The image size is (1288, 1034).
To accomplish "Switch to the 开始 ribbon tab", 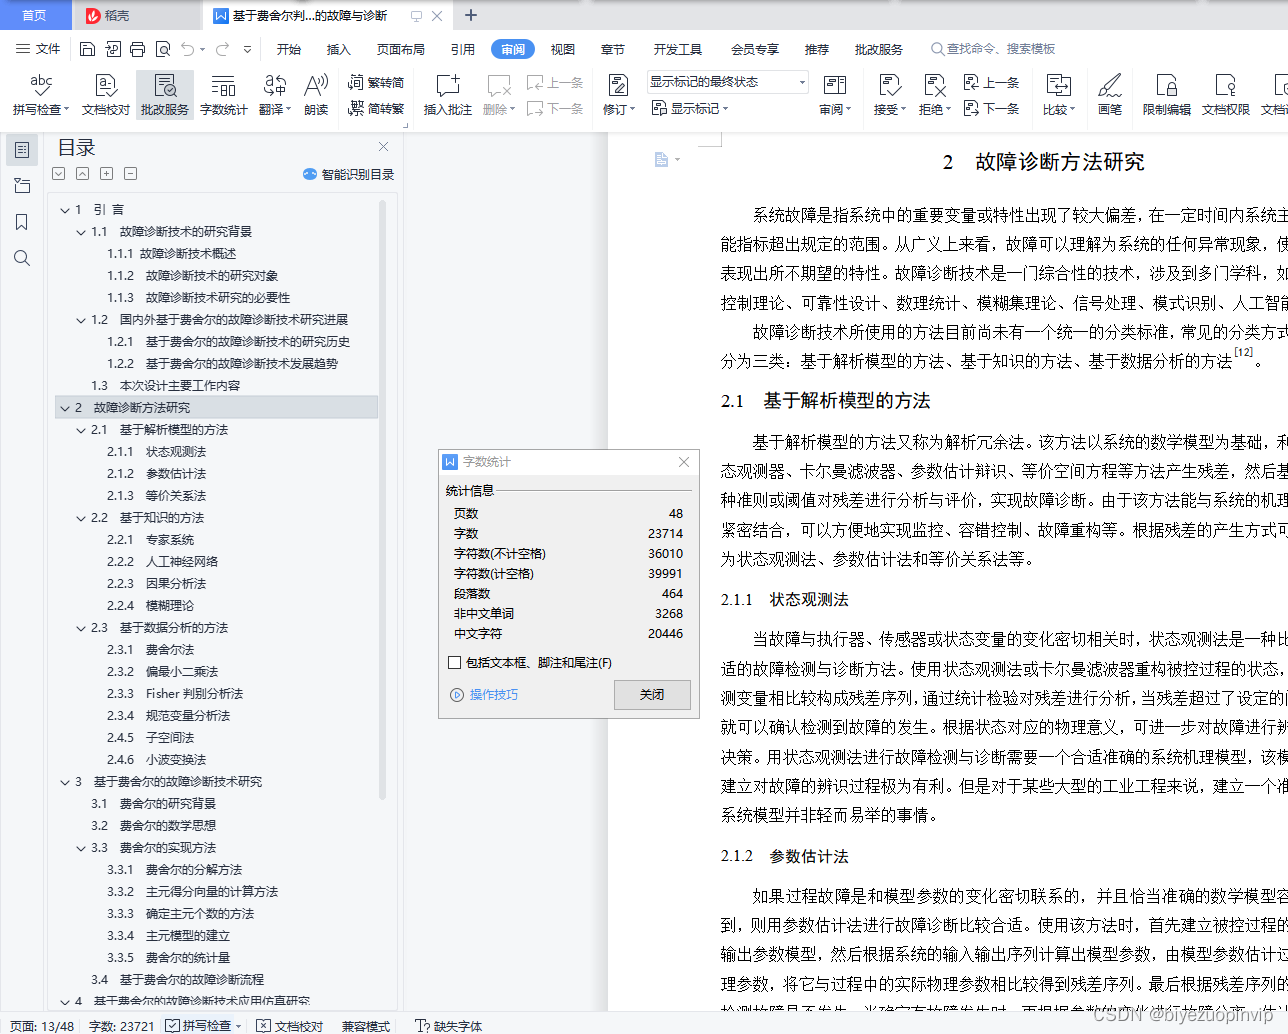I will coord(289,49).
